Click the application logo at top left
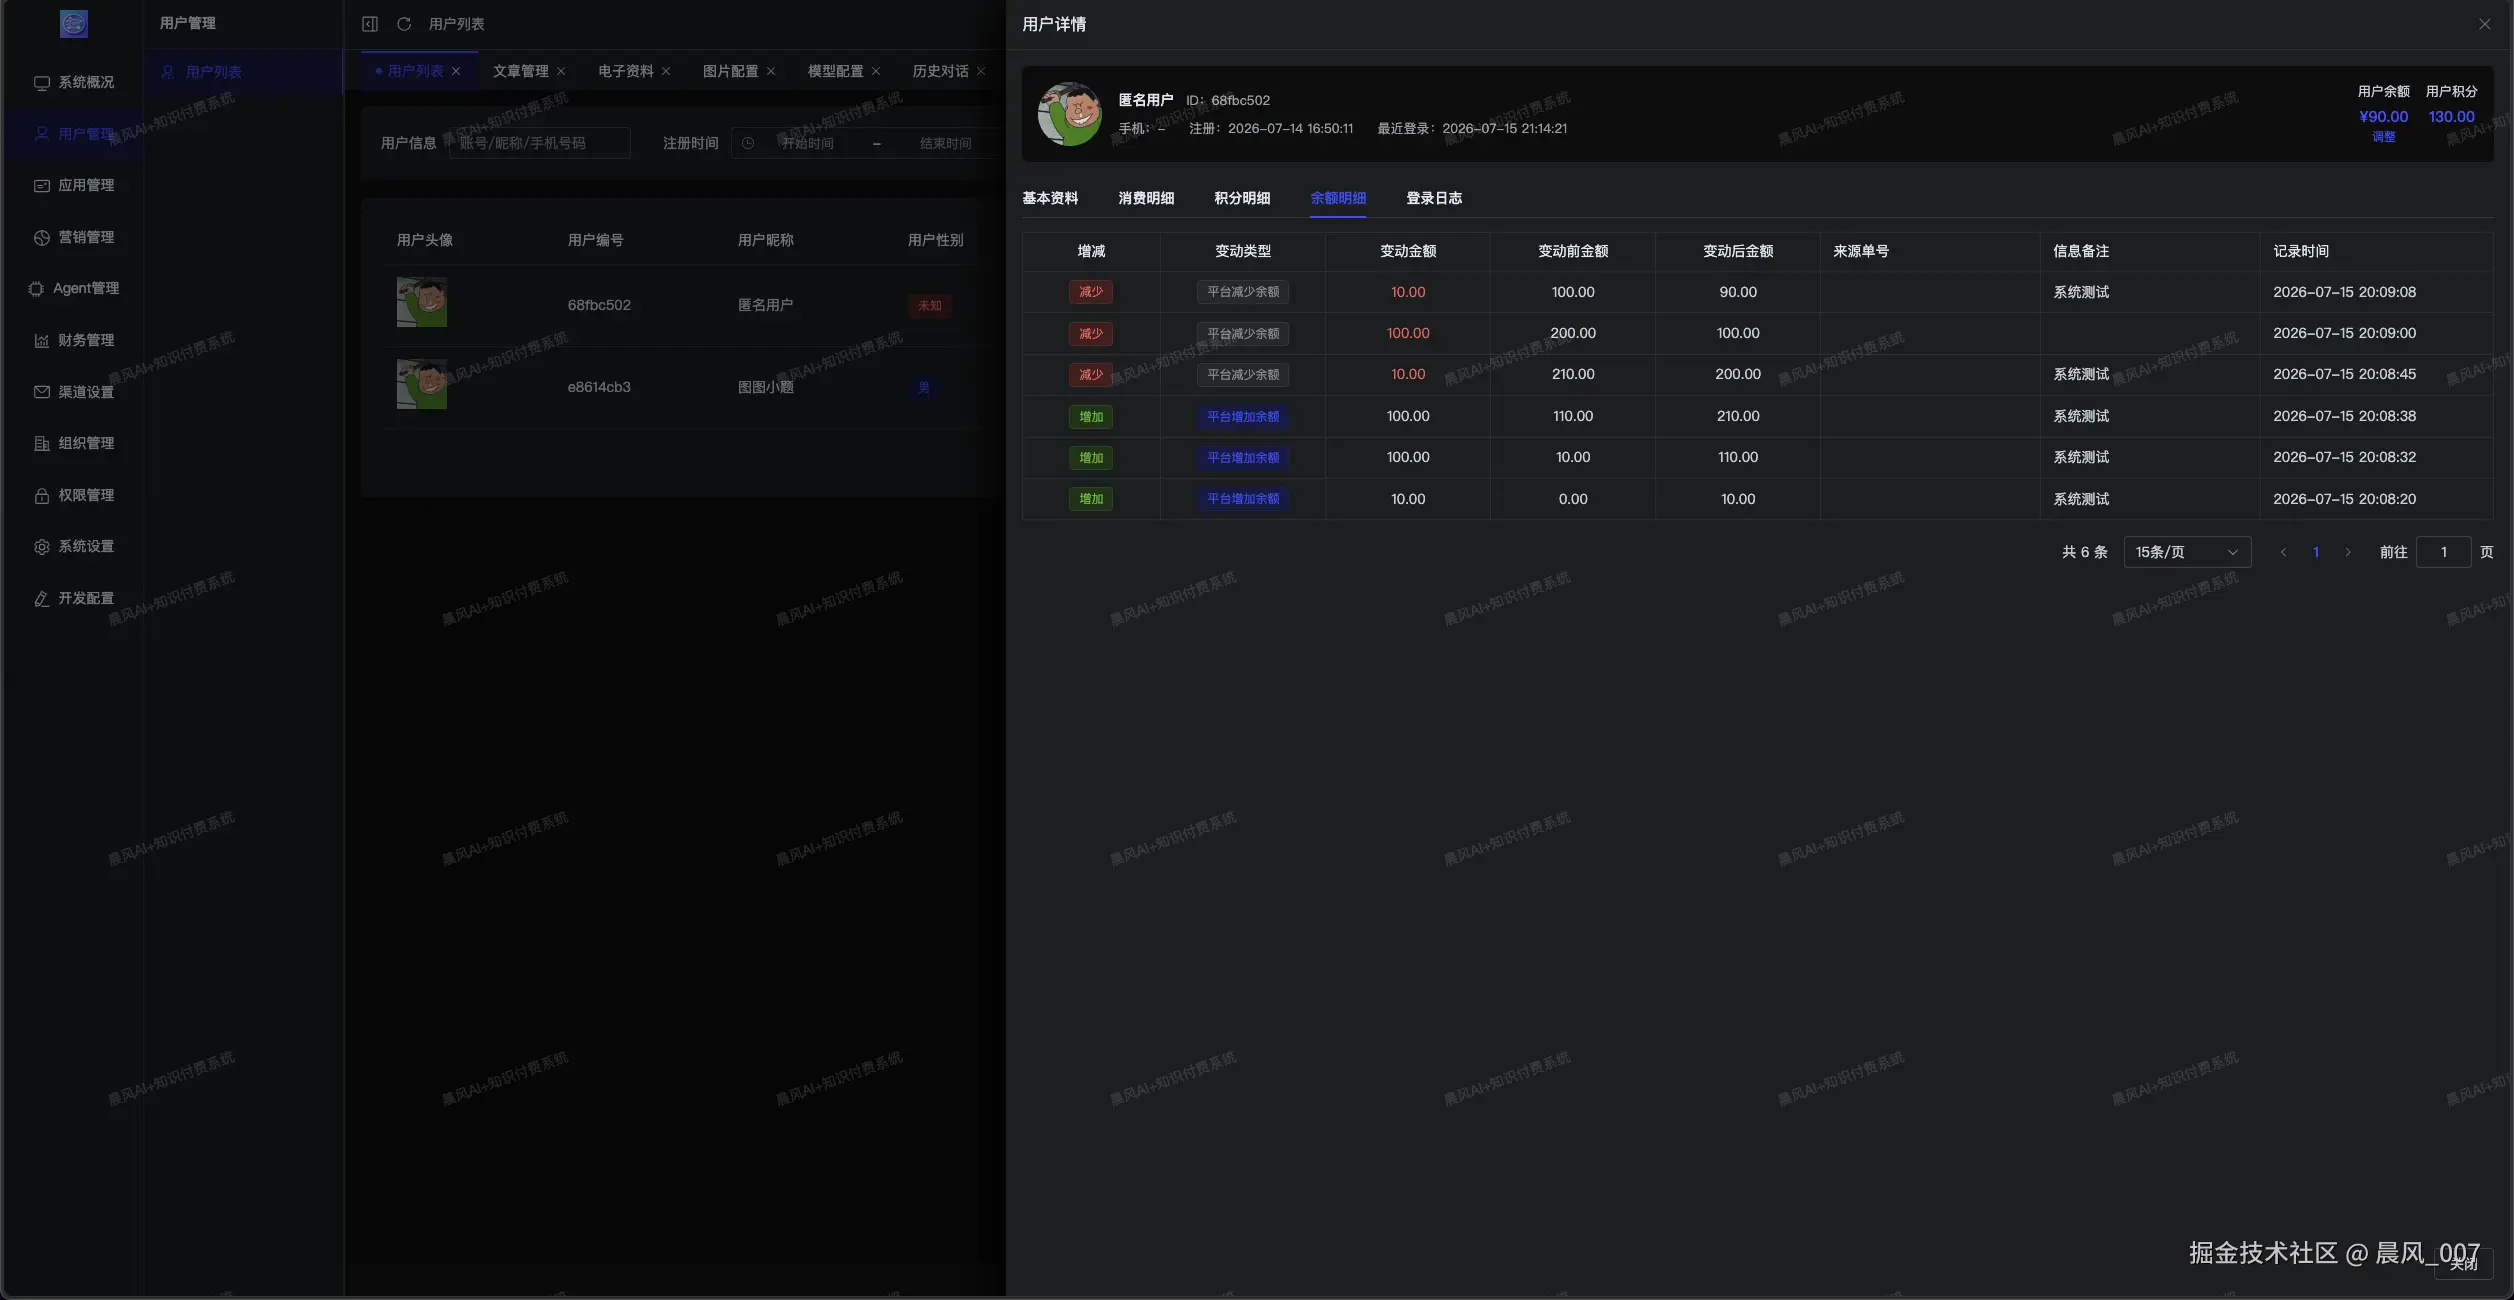 point(74,24)
